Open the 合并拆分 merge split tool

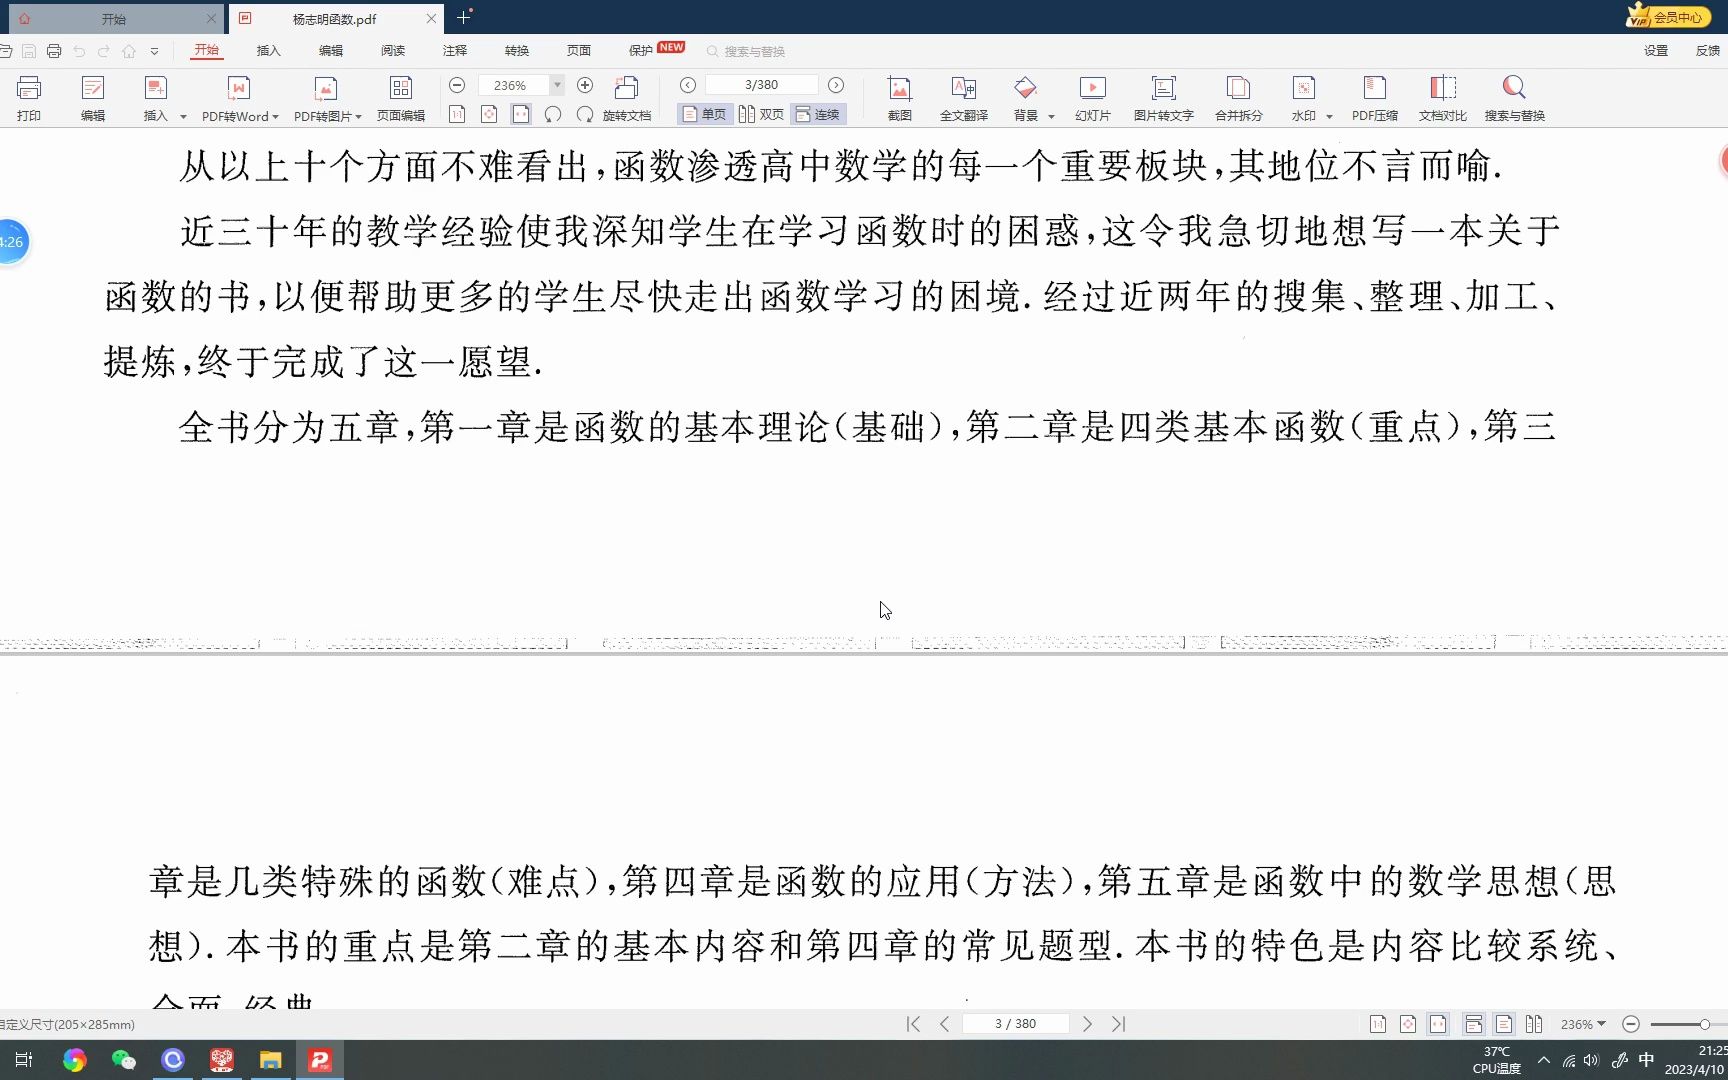click(1239, 98)
